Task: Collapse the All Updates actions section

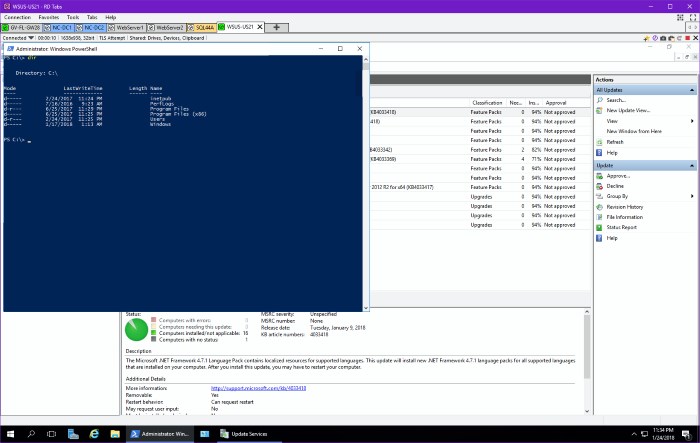Action: (692, 90)
